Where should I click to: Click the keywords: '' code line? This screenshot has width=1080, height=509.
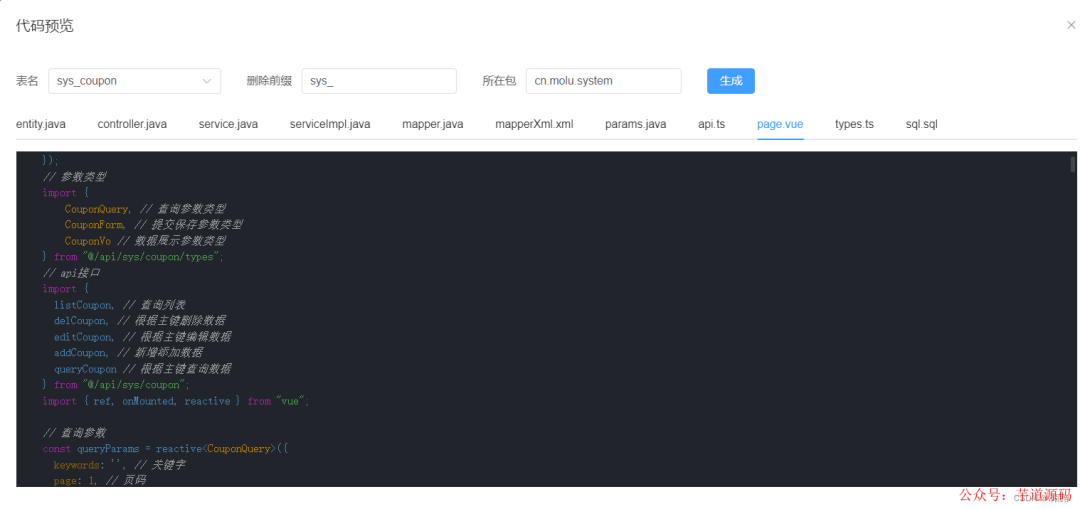click(x=120, y=465)
